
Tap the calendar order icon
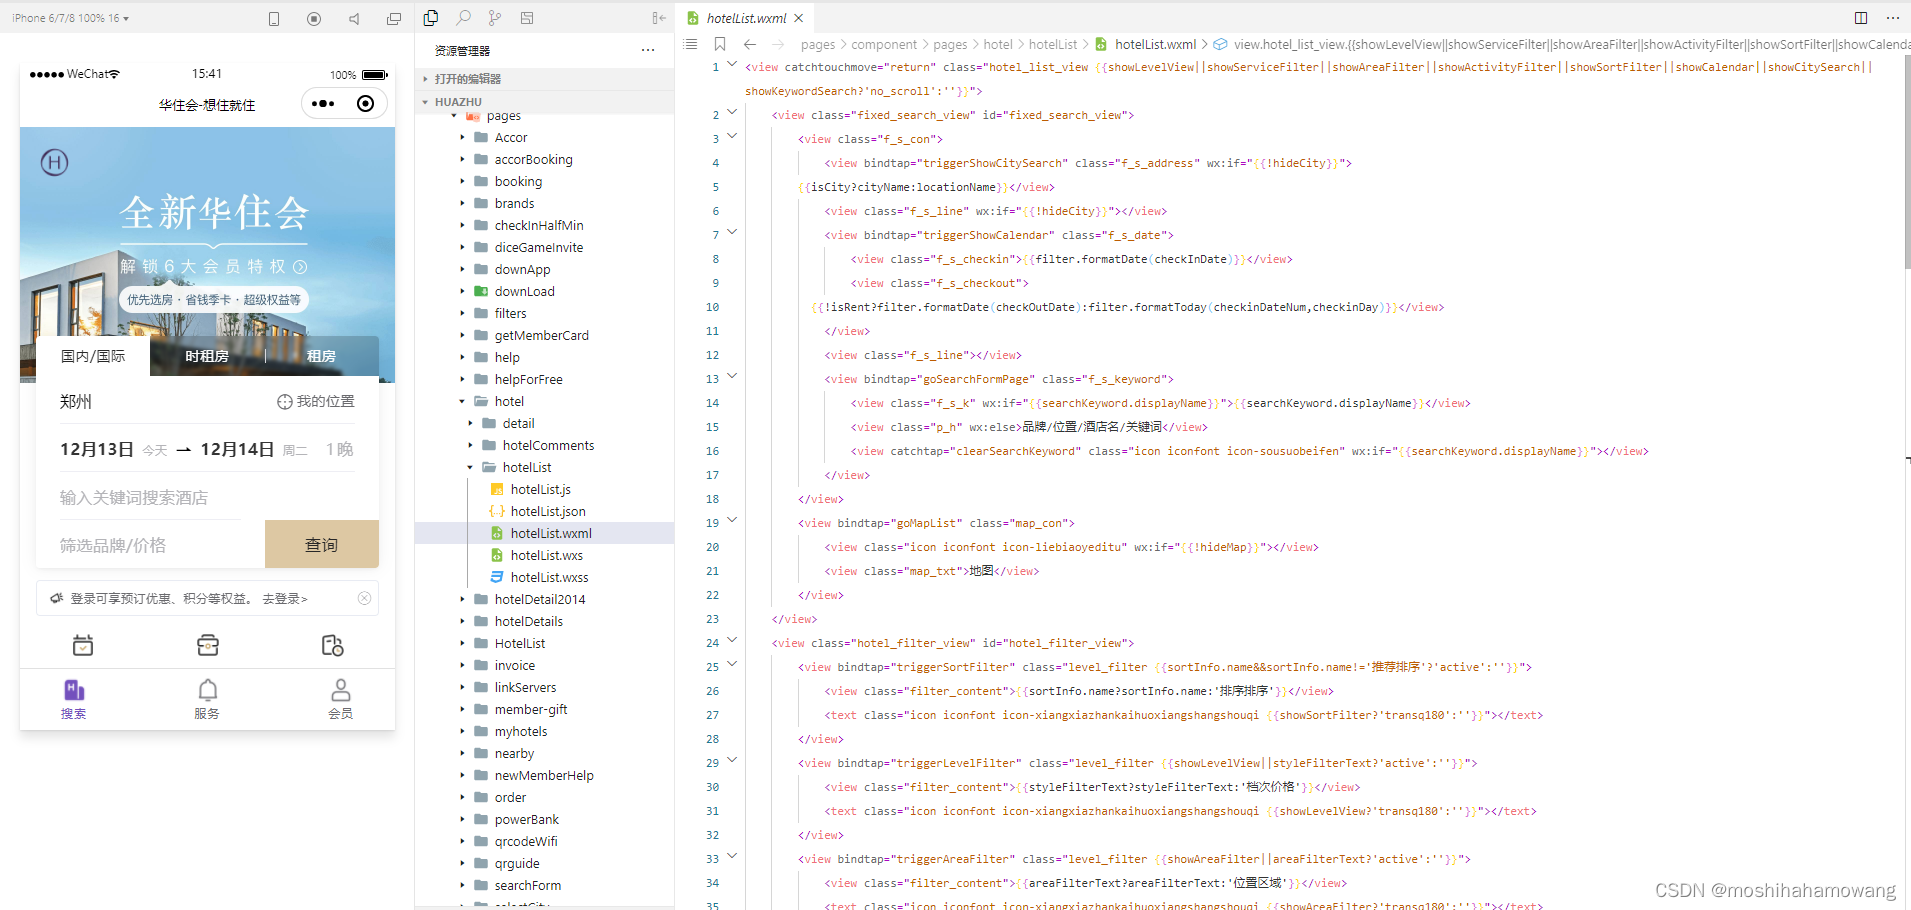[x=83, y=645]
